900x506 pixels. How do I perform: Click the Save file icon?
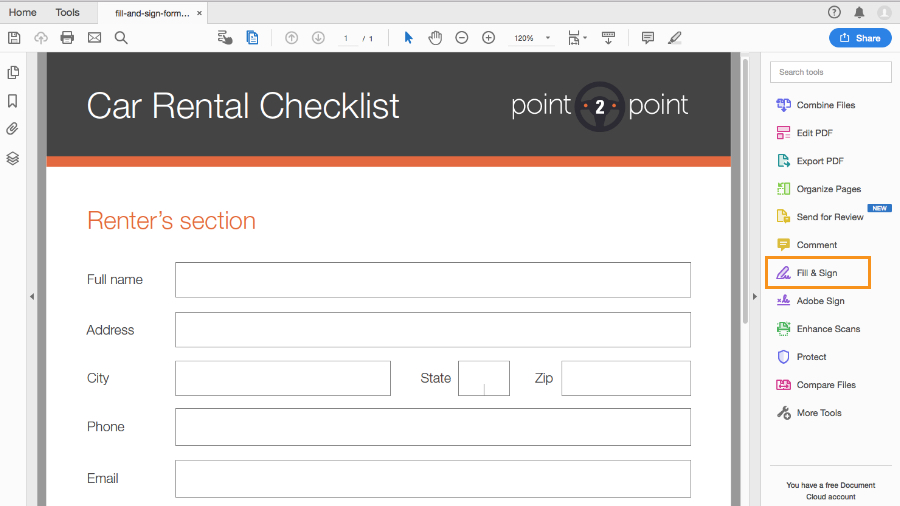point(14,38)
